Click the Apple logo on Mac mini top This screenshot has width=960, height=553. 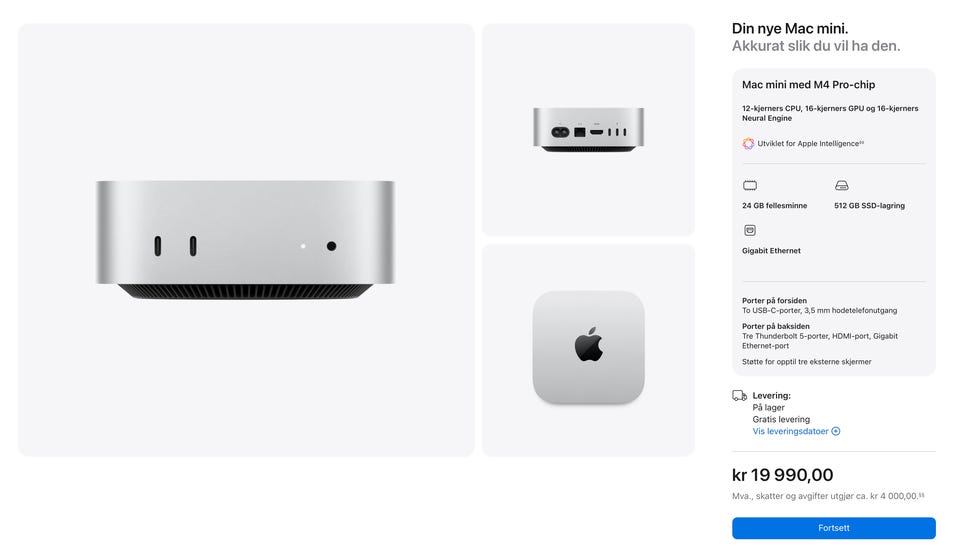click(588, 344)
